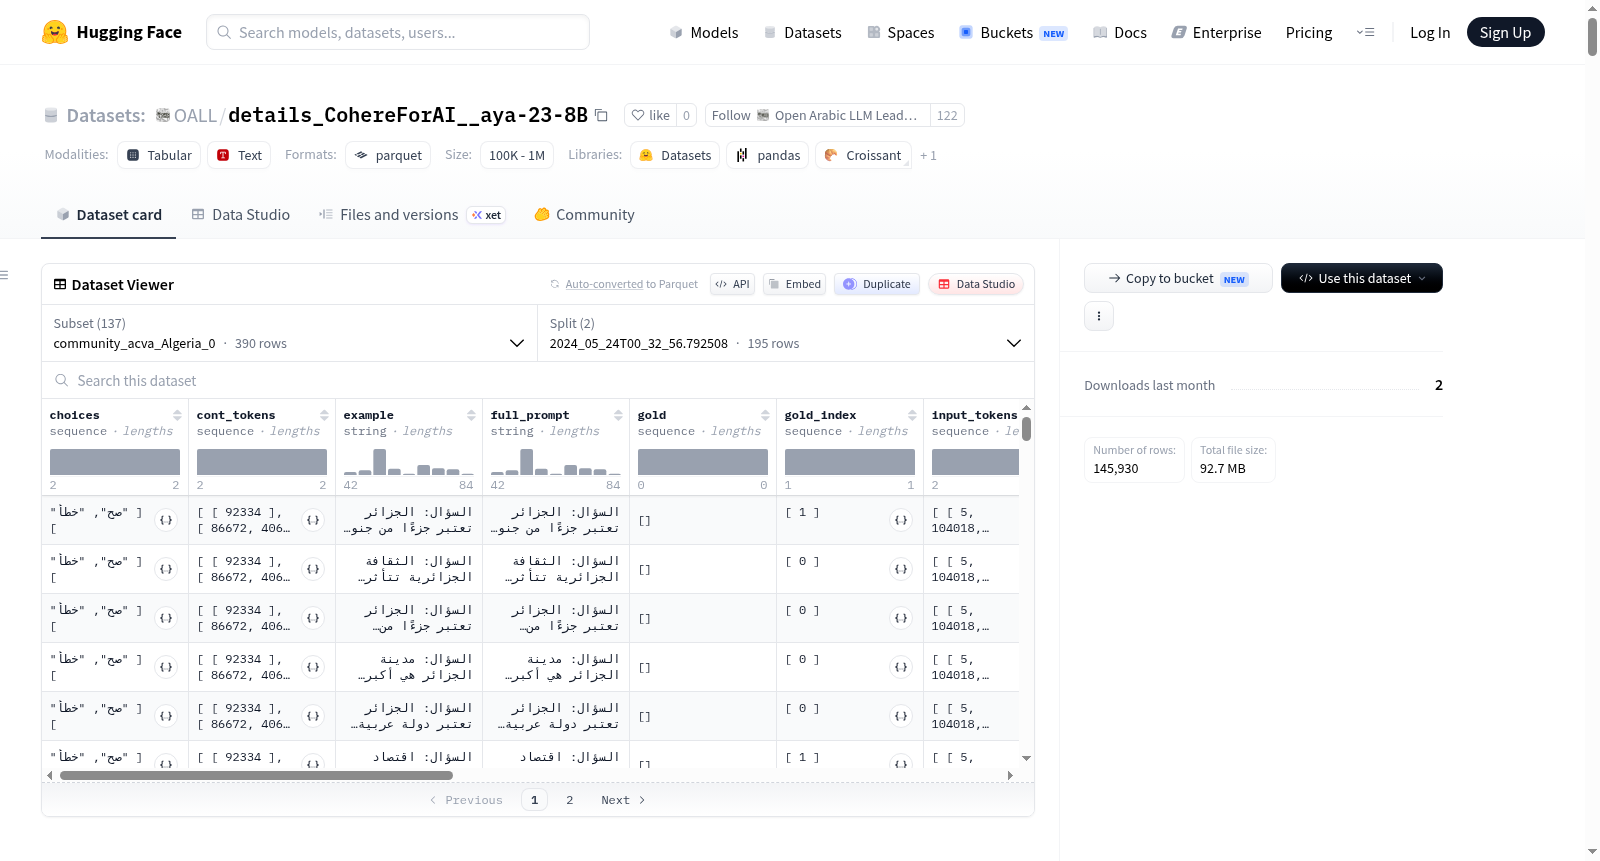This screenshot has width=1600, height=861.
Task: Sort by the example column
Action: tap(471, 415)
